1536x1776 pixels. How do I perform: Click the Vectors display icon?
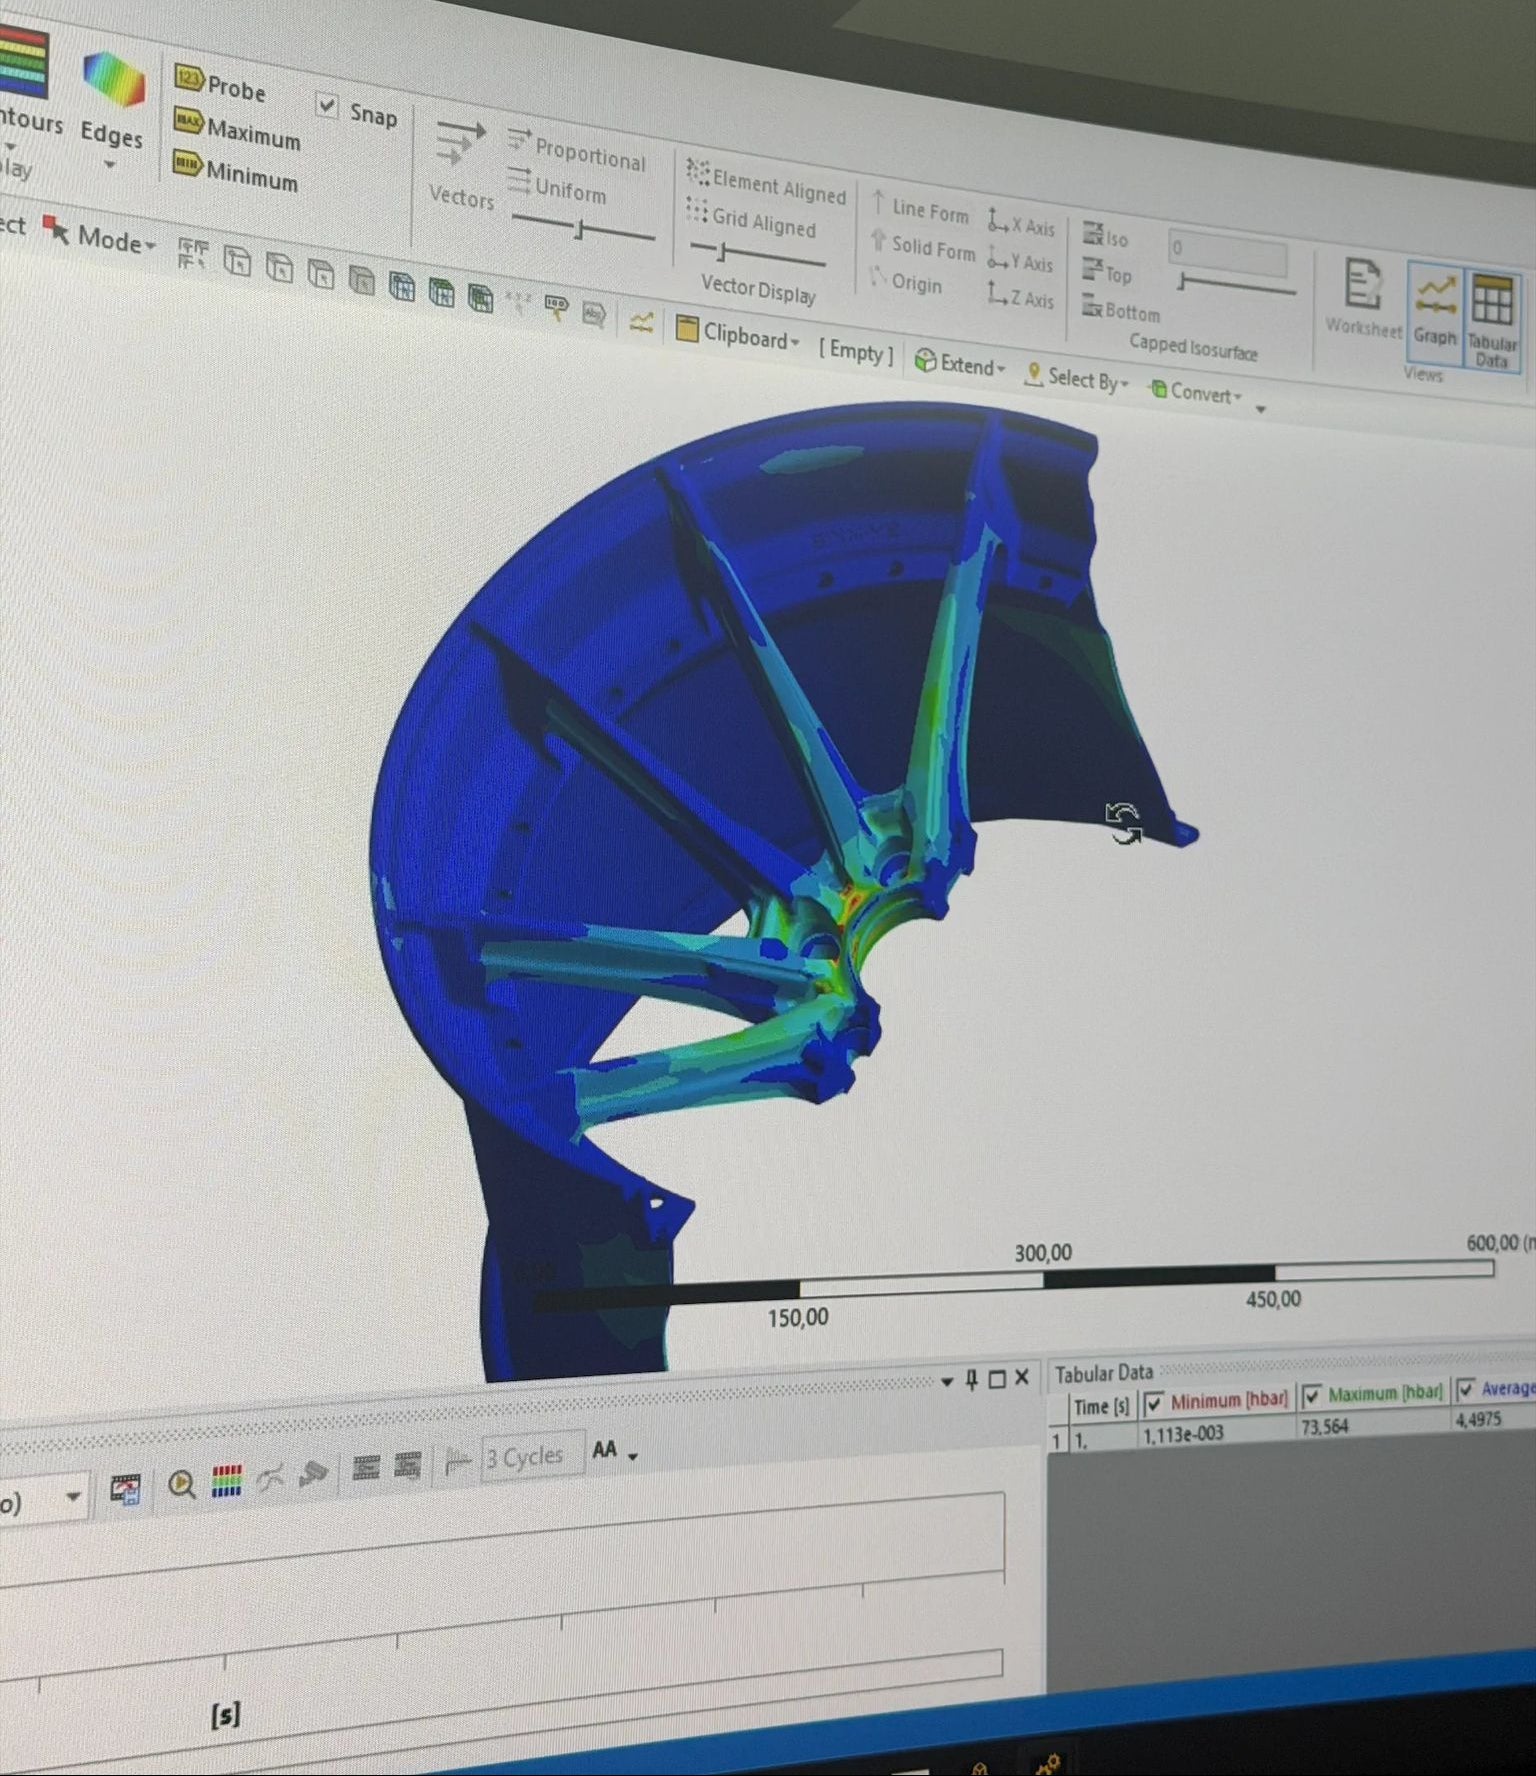pos(460,164)
